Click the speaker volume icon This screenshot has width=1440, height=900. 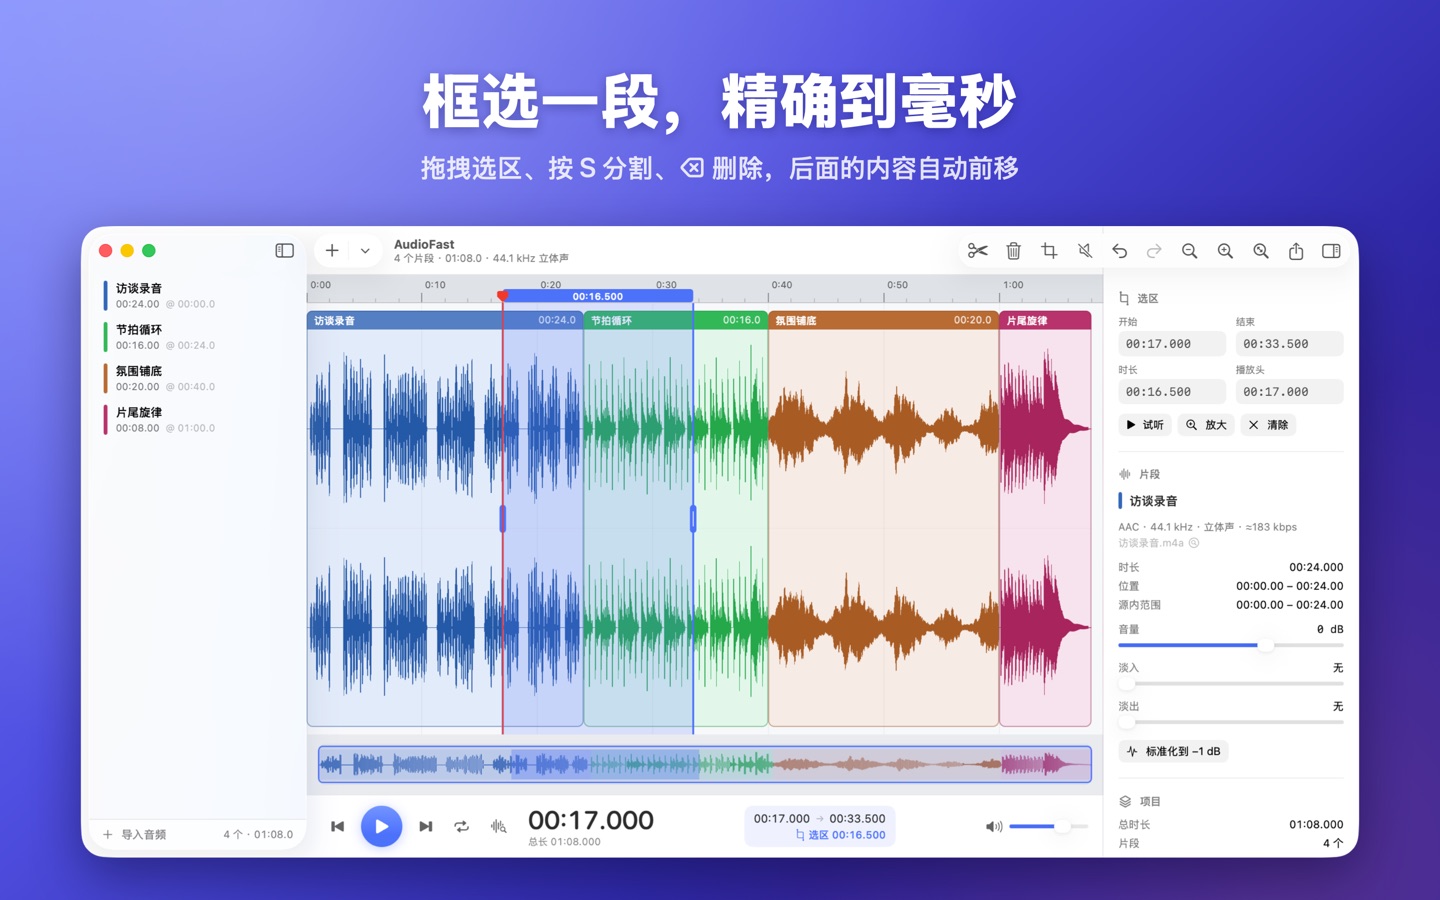pyautogui.click(x=993, y=826)
